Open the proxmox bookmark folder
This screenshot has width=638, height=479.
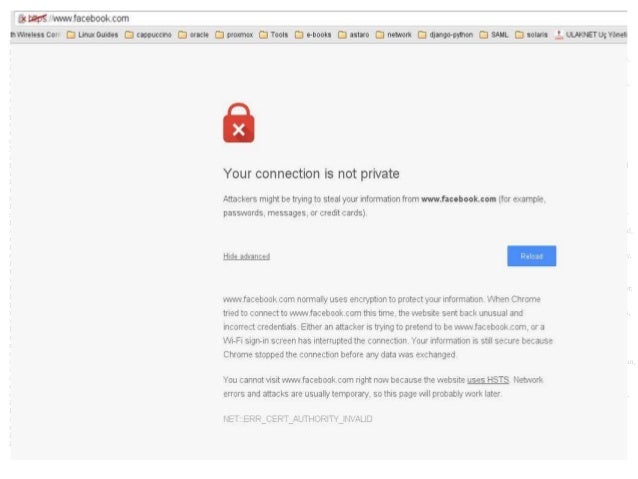tap(234, 35)
